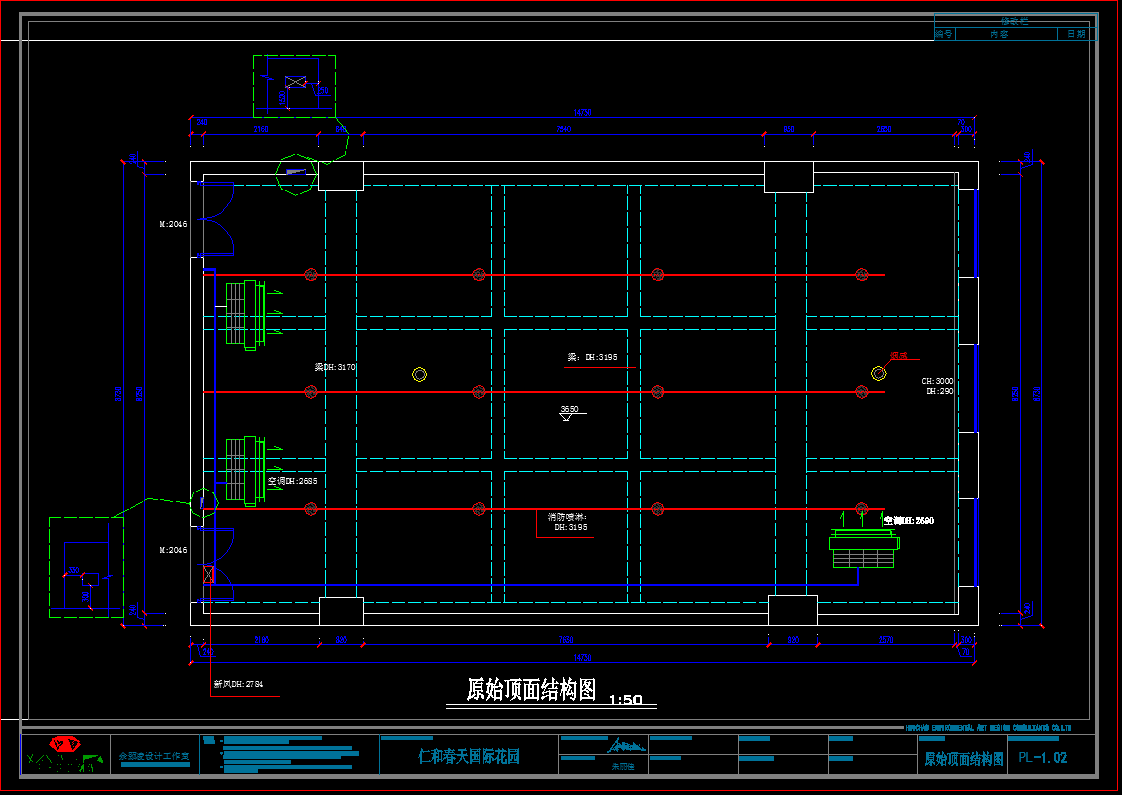Viewport: 1122px width, 795px height.
Task: Select the red crossed fresh air vent symbol
Action: click(208, 574)
